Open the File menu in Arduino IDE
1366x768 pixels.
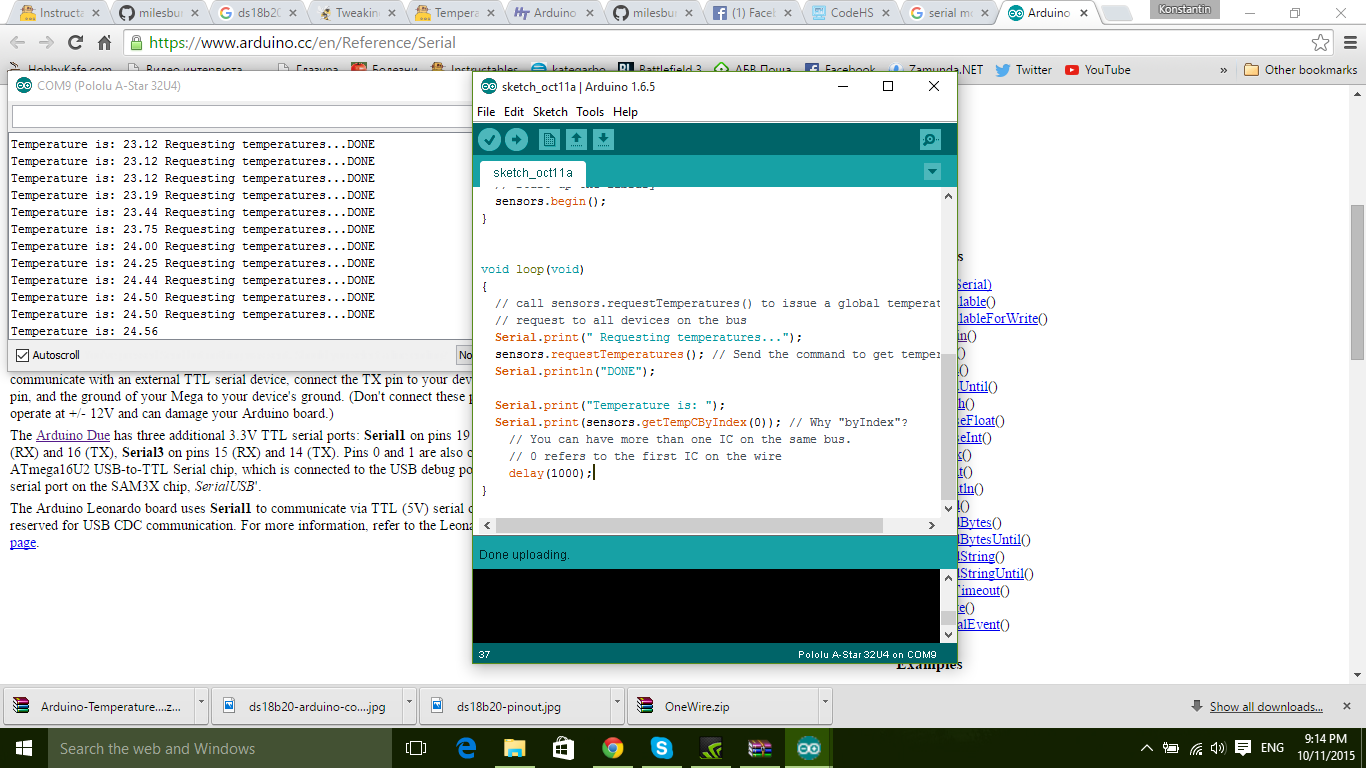[486, 112]
